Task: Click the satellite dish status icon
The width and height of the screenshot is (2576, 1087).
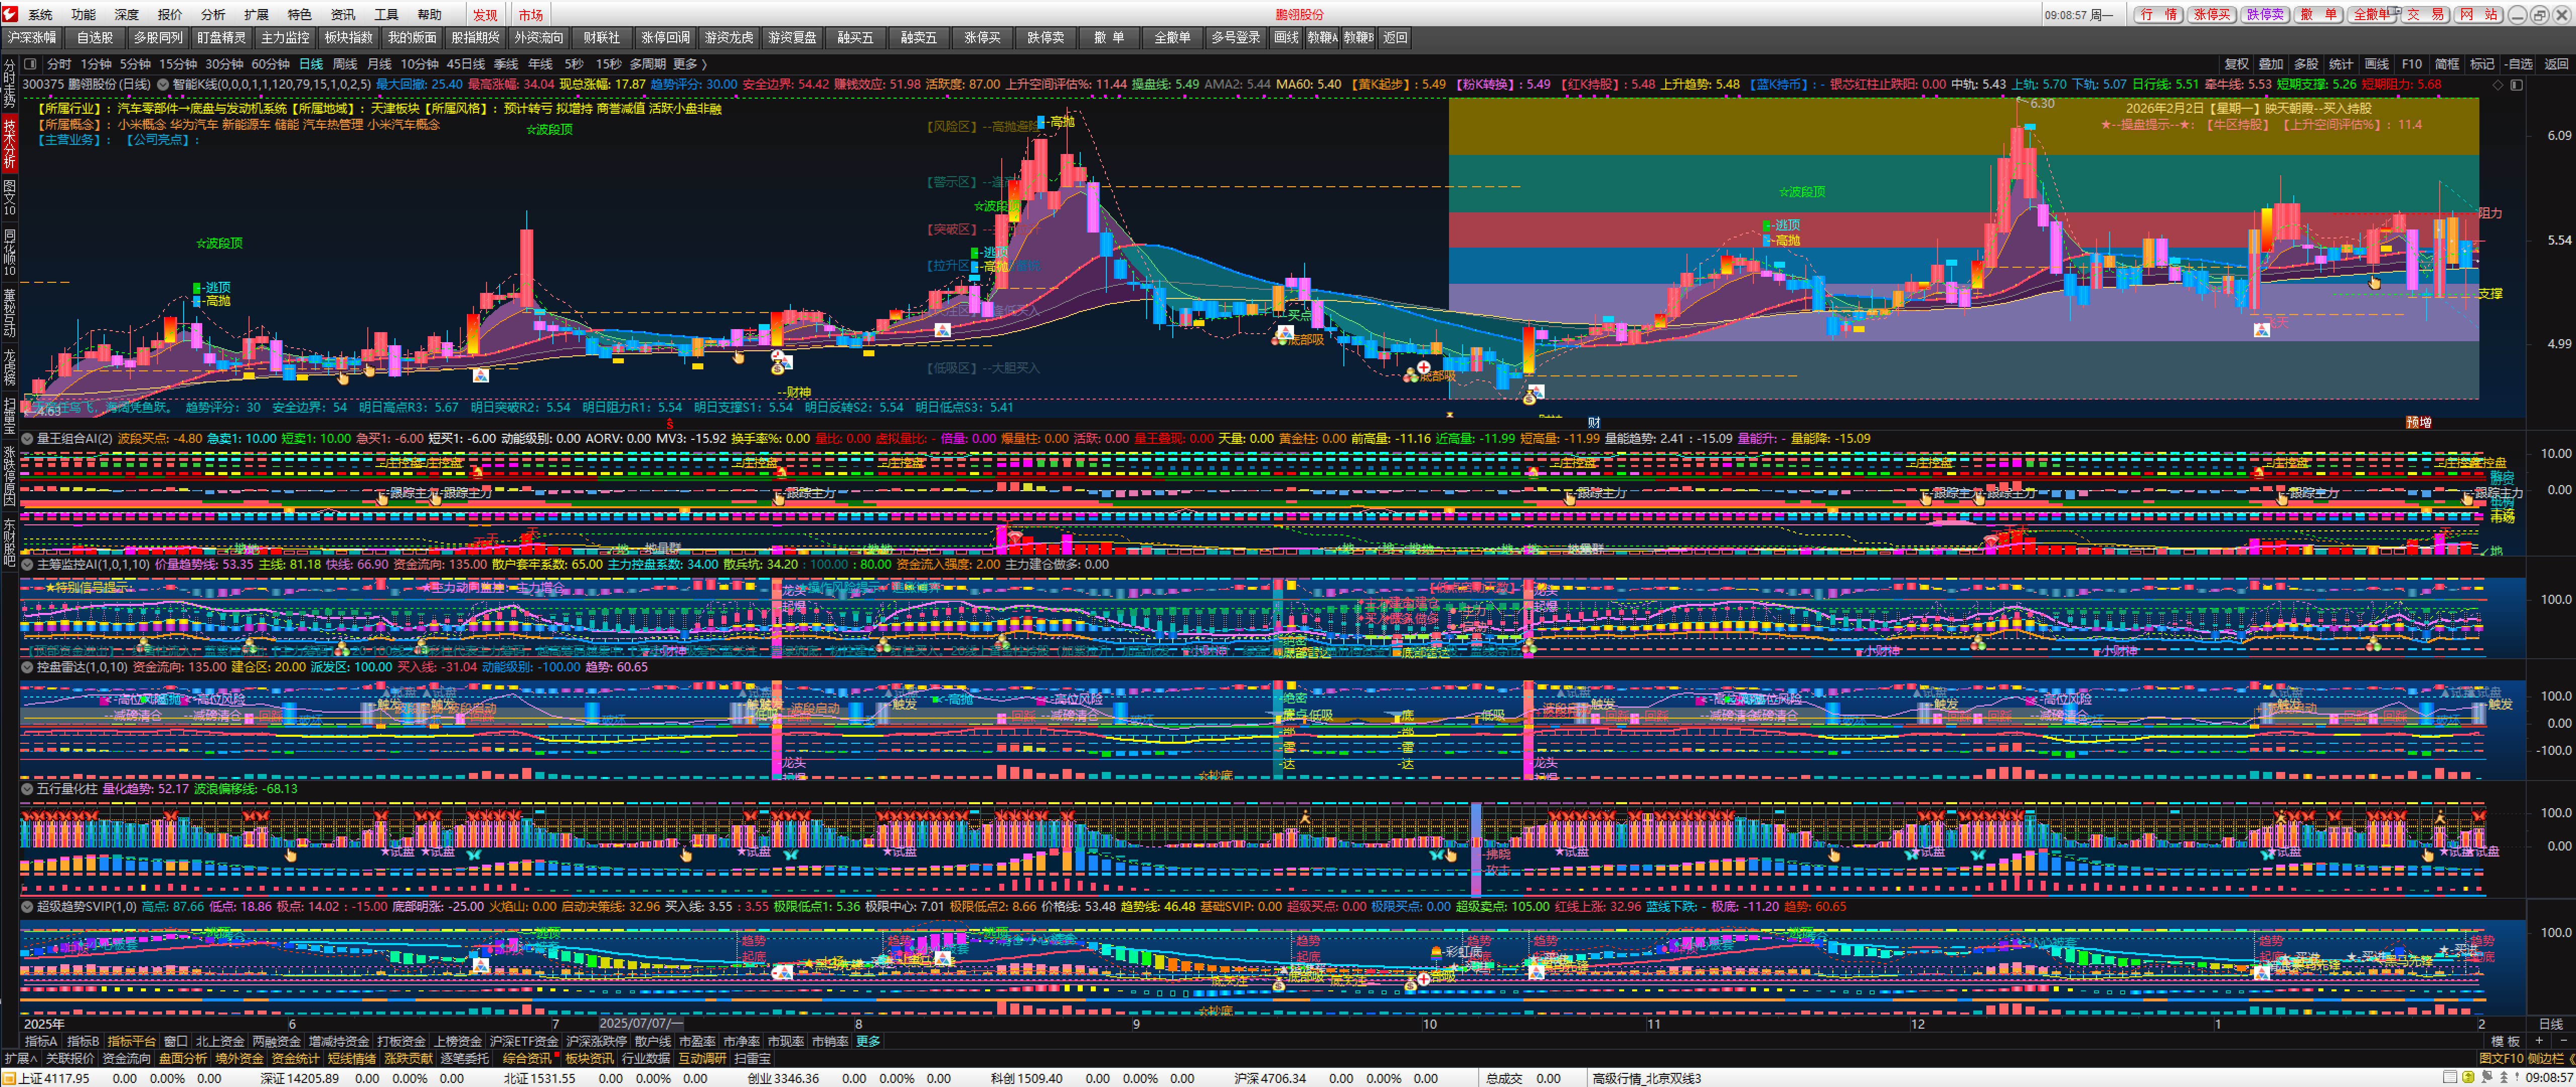Action: (2487, 1078)
